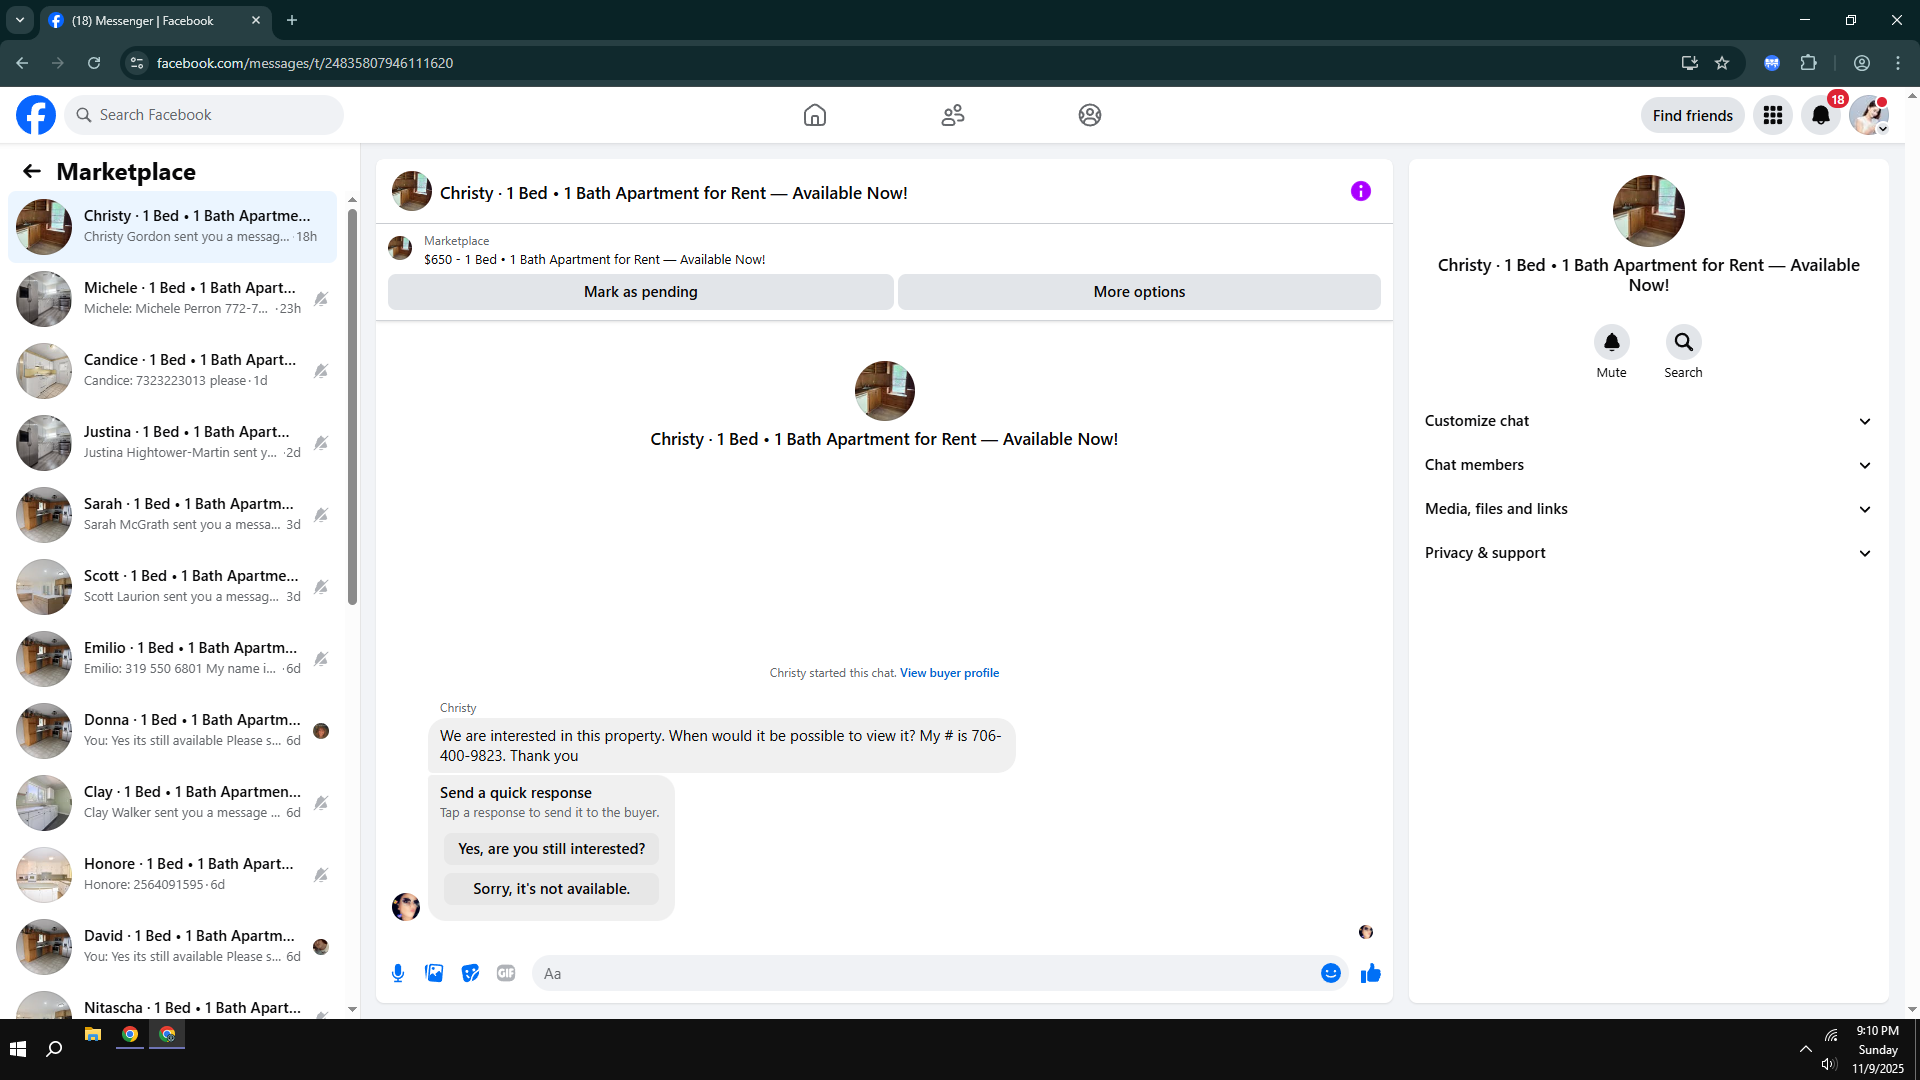Open View buyer profile link

[949, 673]
